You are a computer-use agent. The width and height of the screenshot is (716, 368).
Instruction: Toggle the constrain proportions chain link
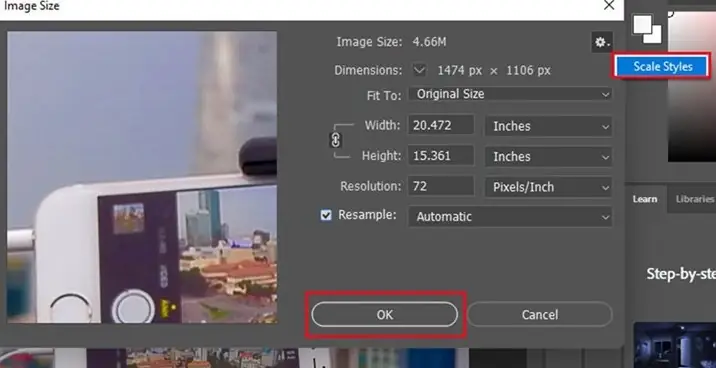(x=336, y=141)
